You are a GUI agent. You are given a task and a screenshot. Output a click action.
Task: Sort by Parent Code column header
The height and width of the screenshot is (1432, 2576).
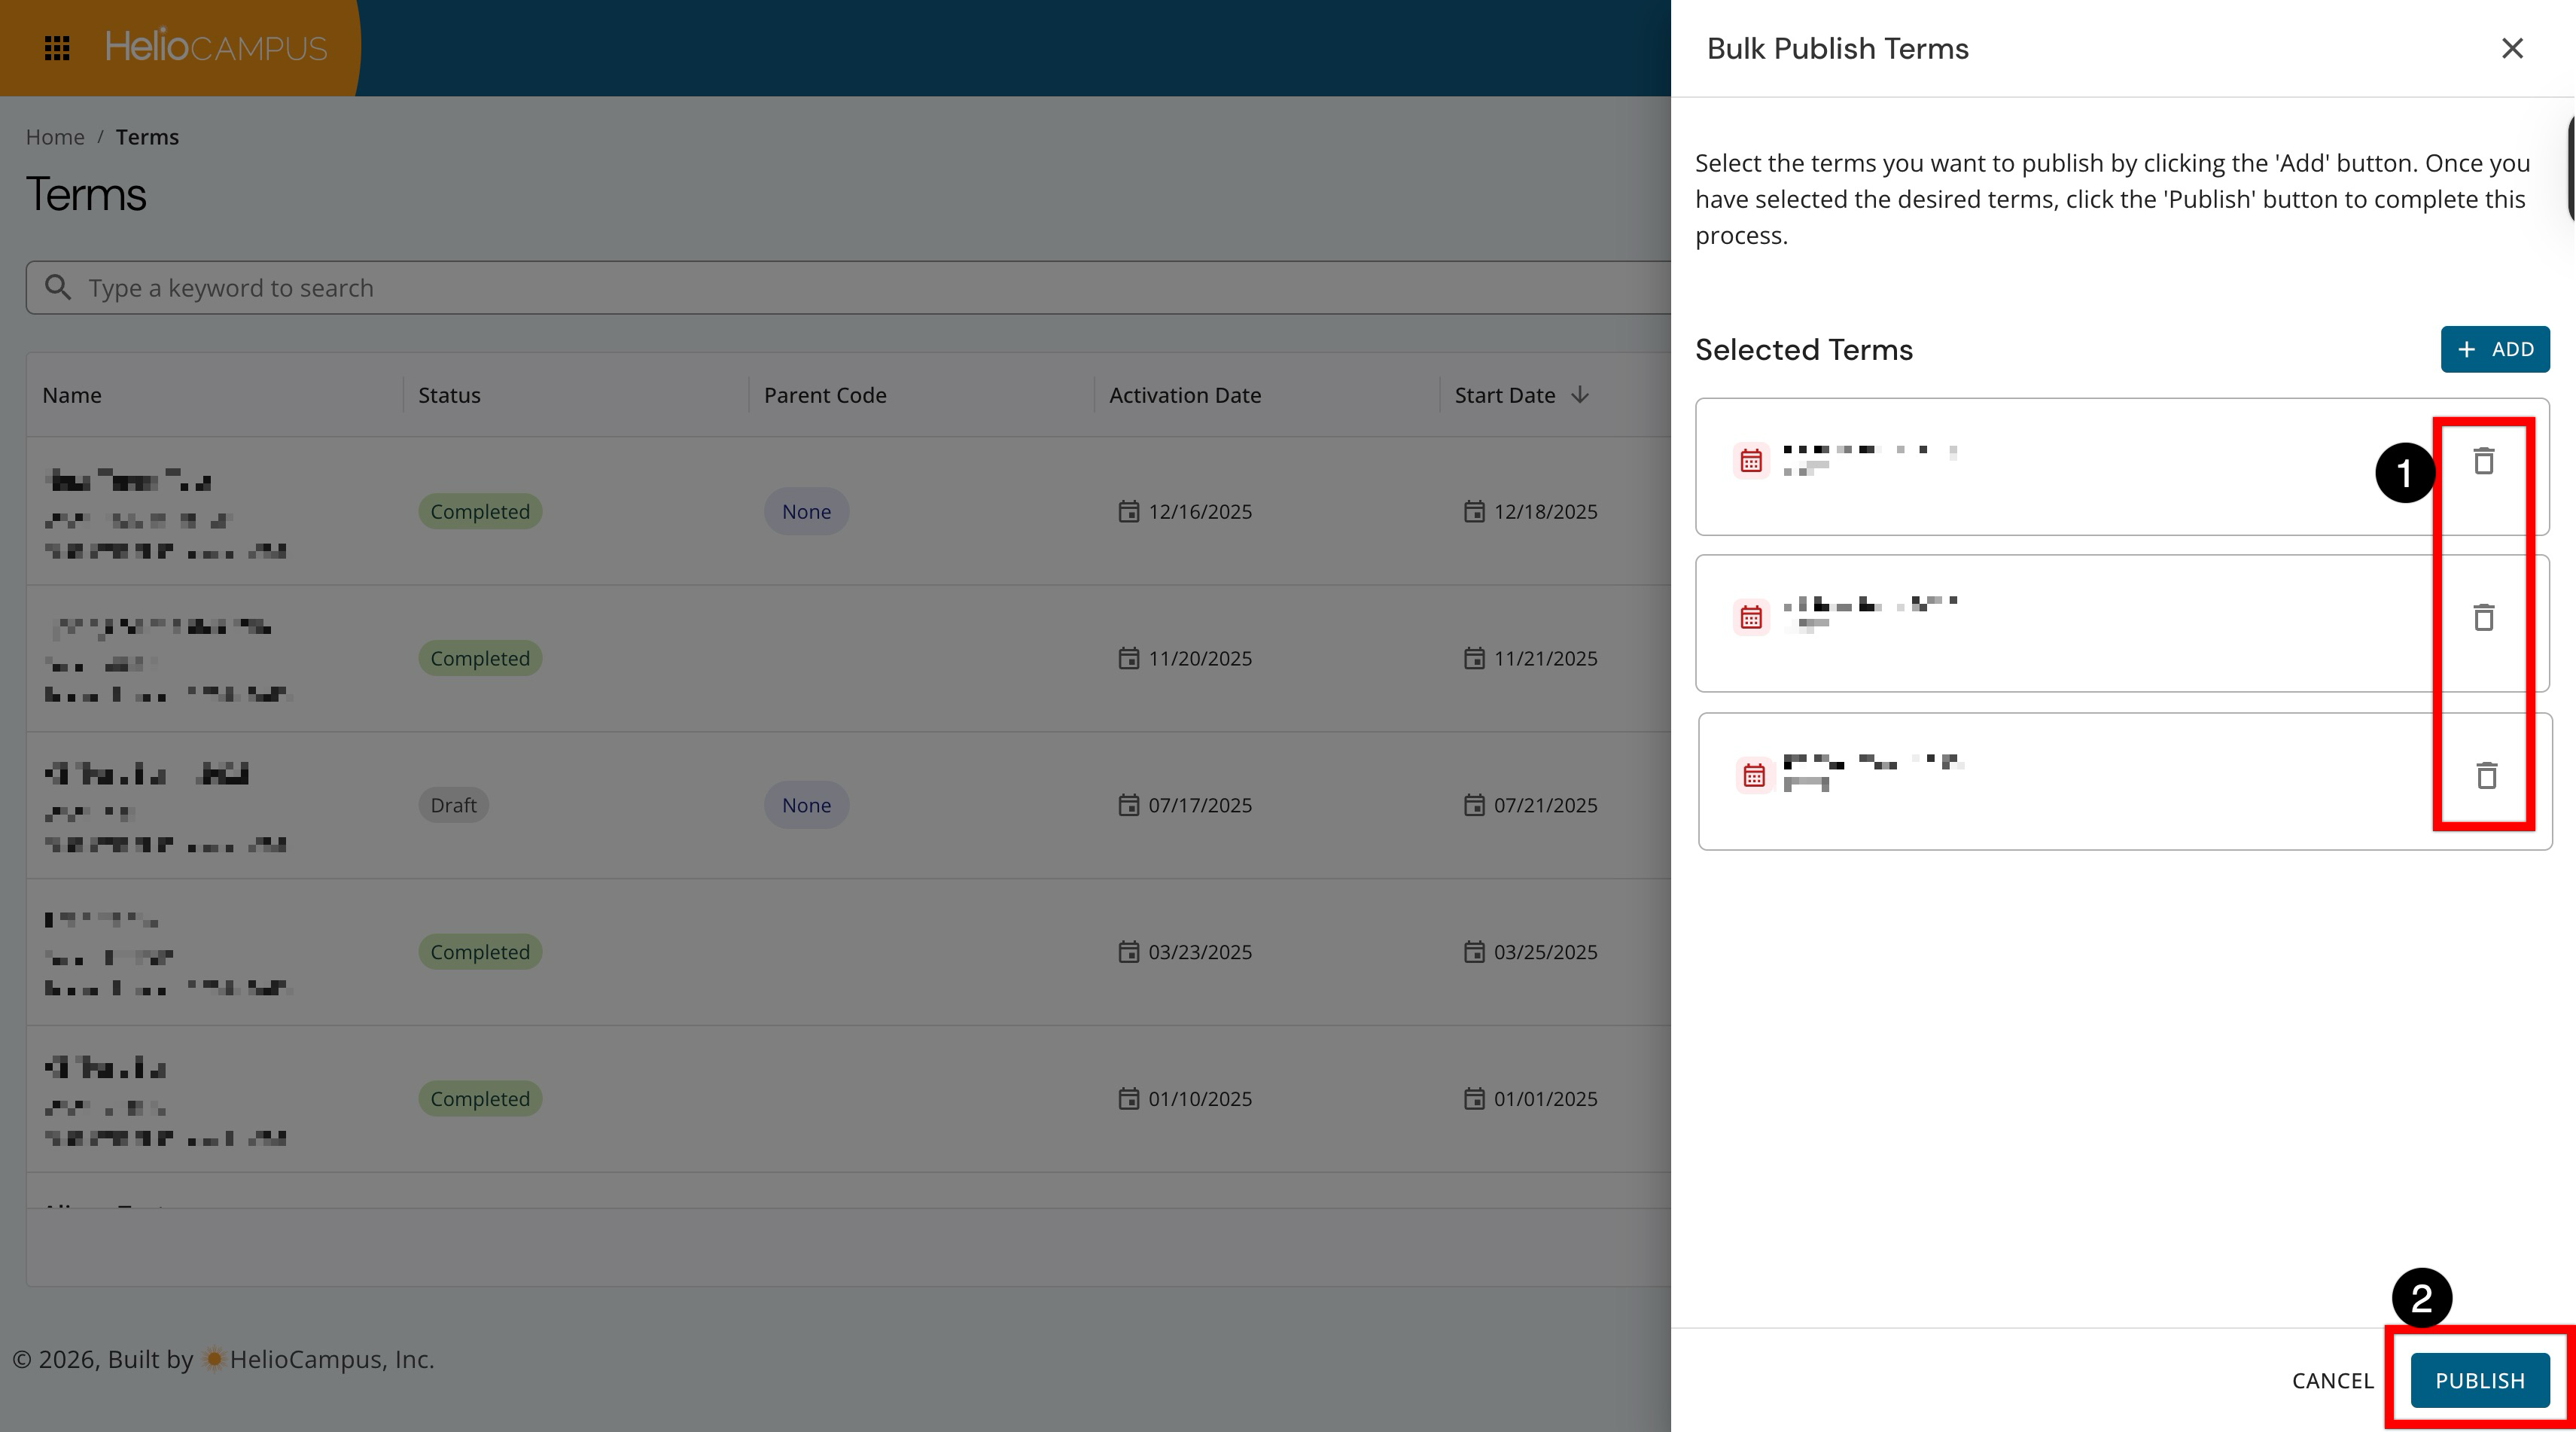pos(825,395)
